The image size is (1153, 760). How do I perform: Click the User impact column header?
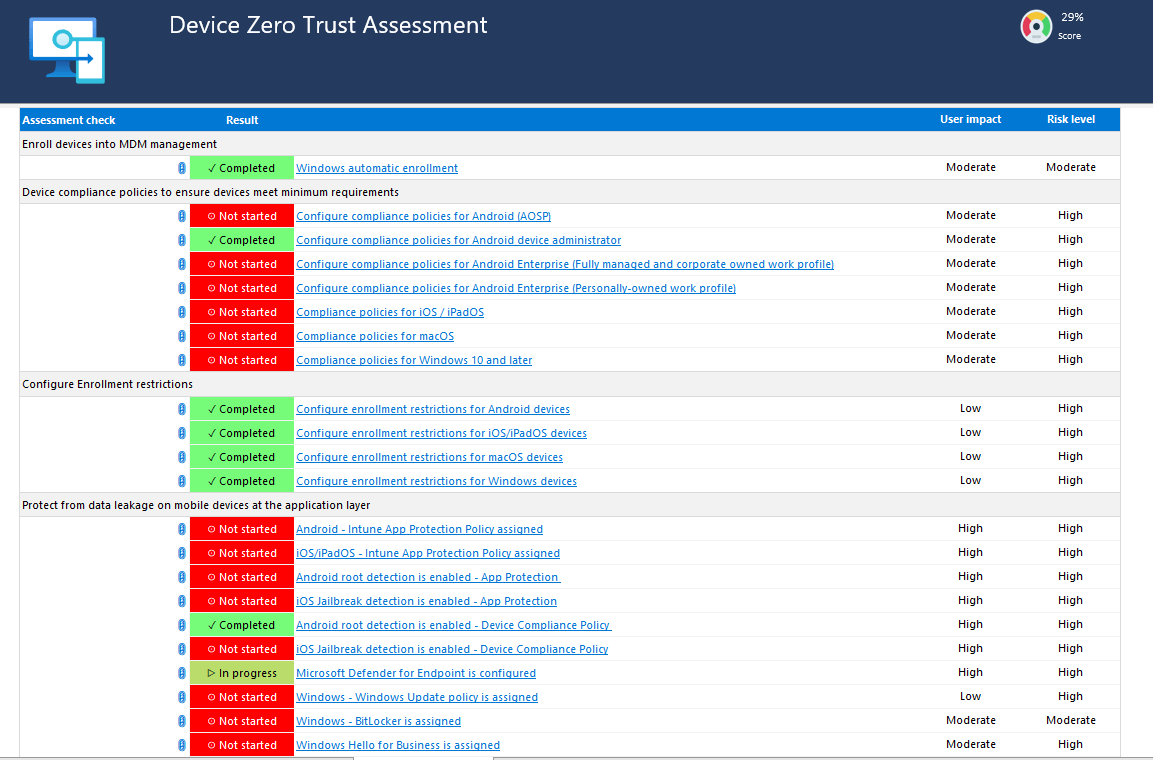[x=971, y=119]
